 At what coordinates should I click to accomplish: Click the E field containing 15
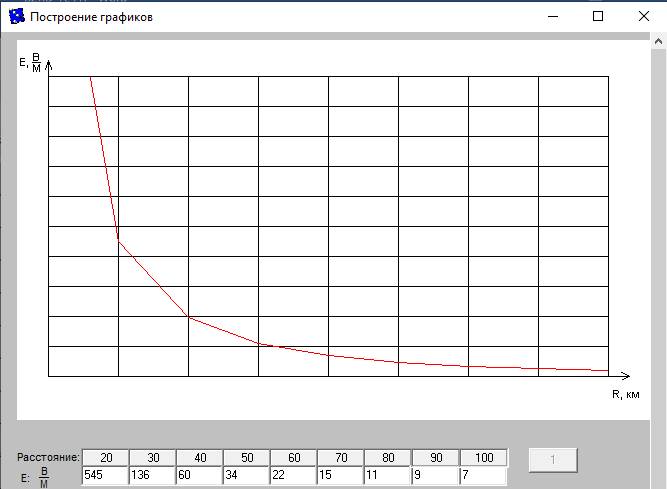coord(341,475)
